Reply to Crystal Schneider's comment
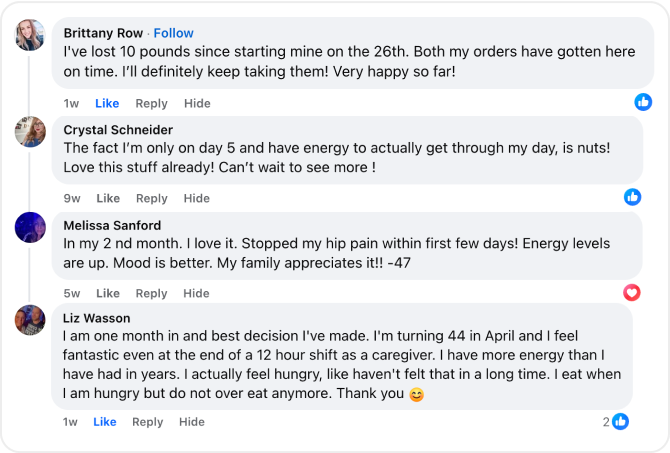Screen dimensions: 670x453 click(x=152, y=199)
